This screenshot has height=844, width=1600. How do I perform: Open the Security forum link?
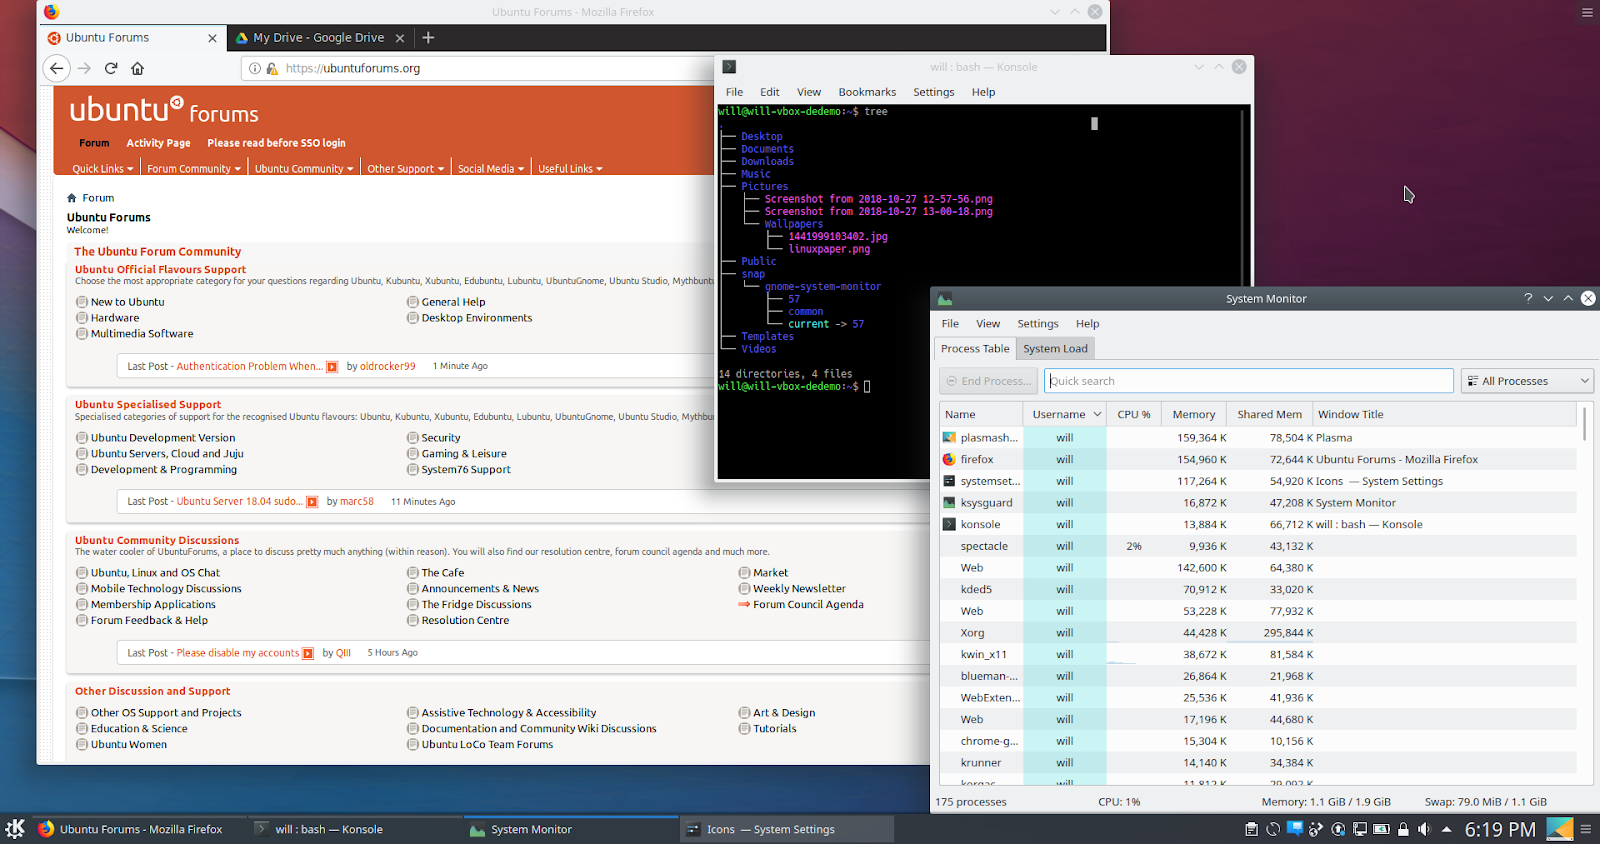pos(441,438)
